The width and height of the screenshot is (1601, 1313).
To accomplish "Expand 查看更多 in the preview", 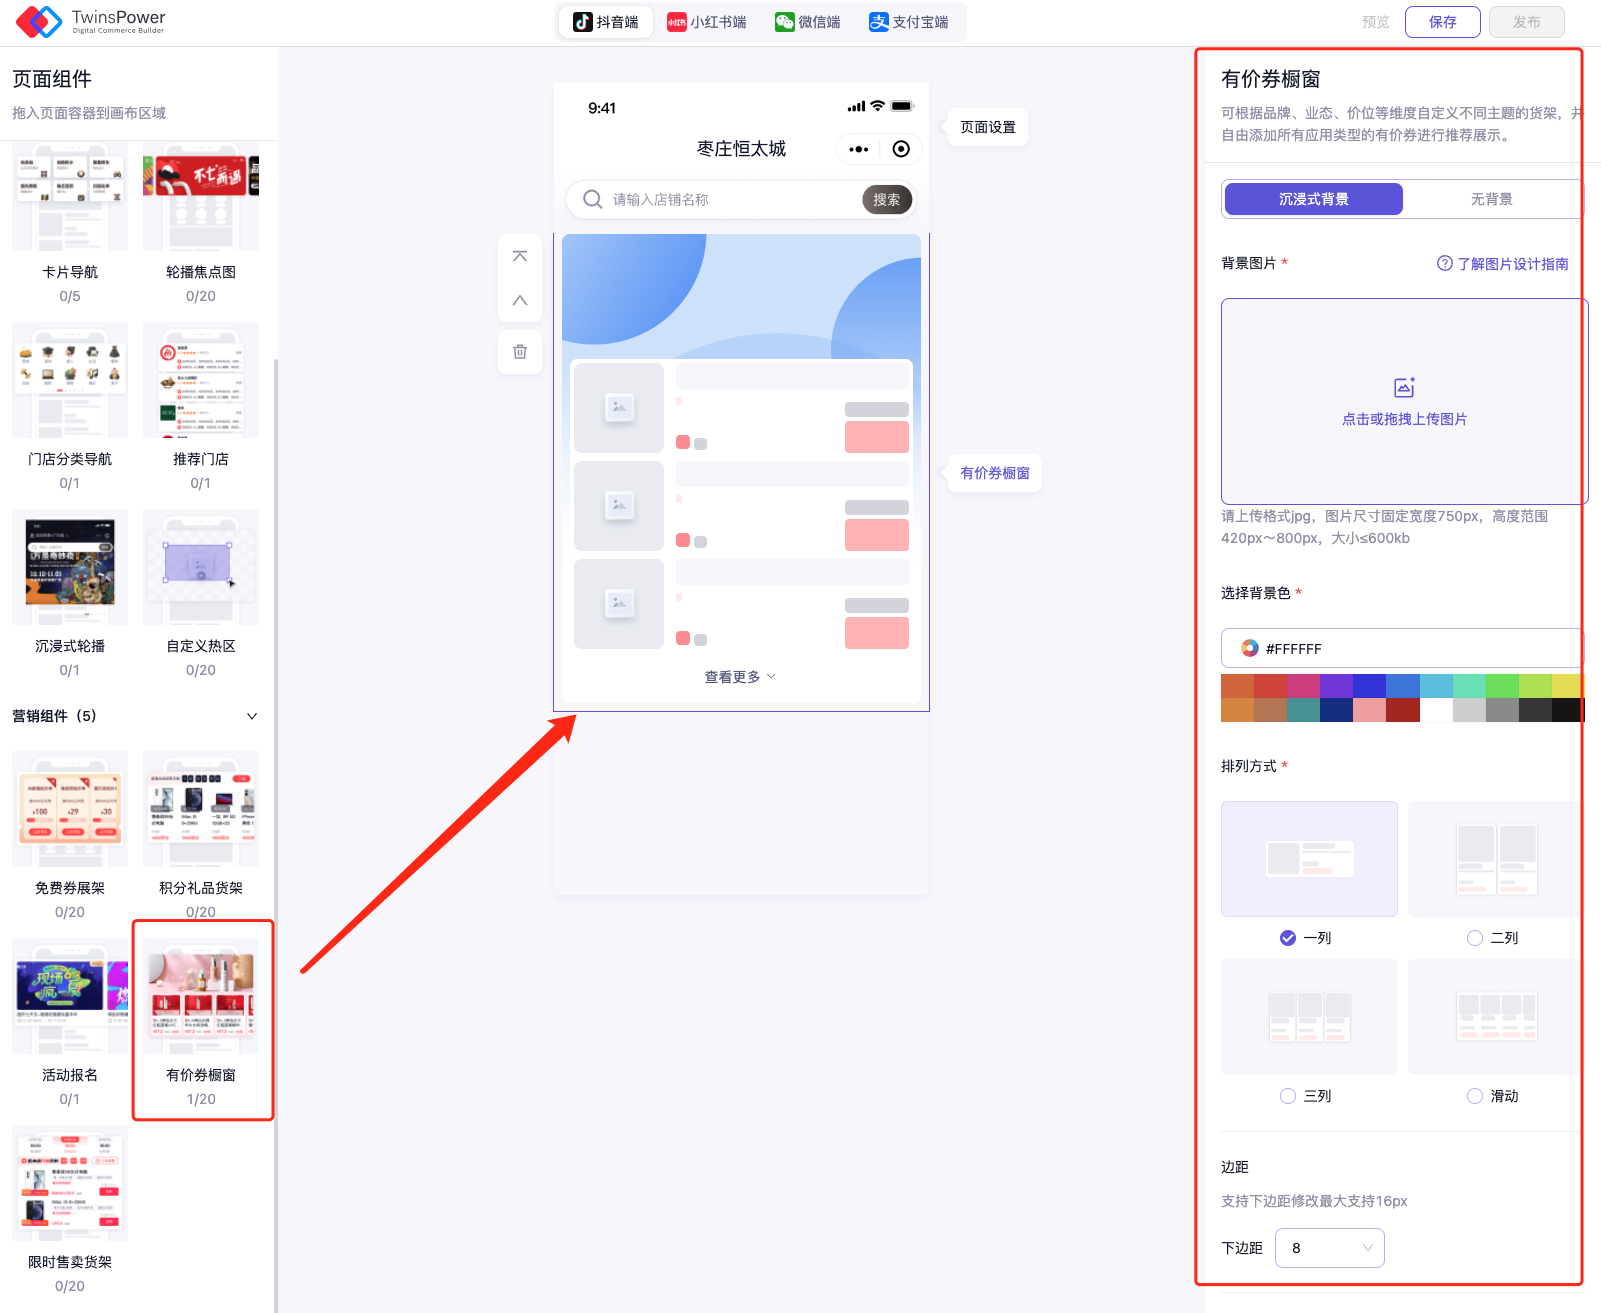I will pyautogui.click(x=740, y=677).
